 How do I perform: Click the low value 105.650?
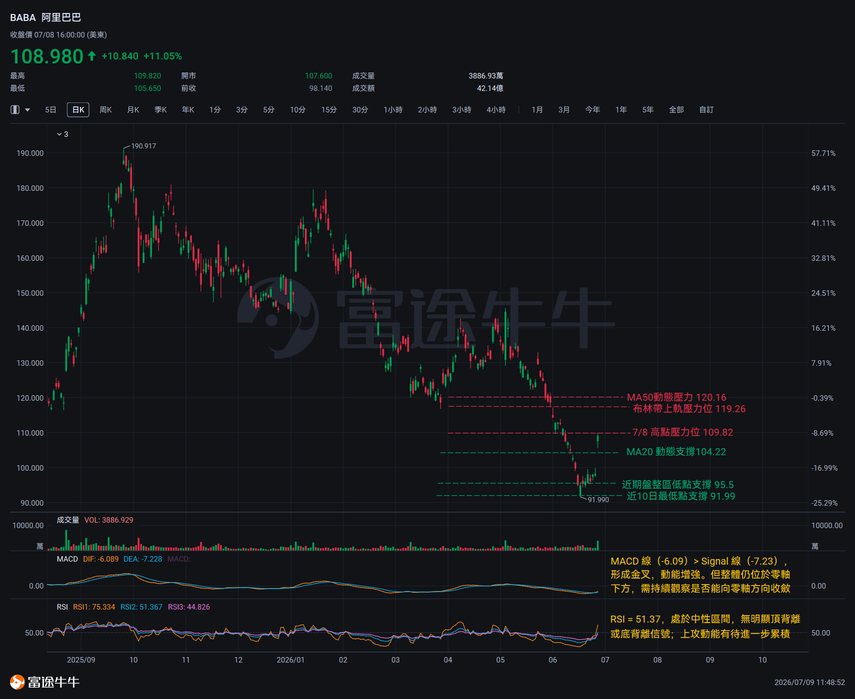(147, 88)
